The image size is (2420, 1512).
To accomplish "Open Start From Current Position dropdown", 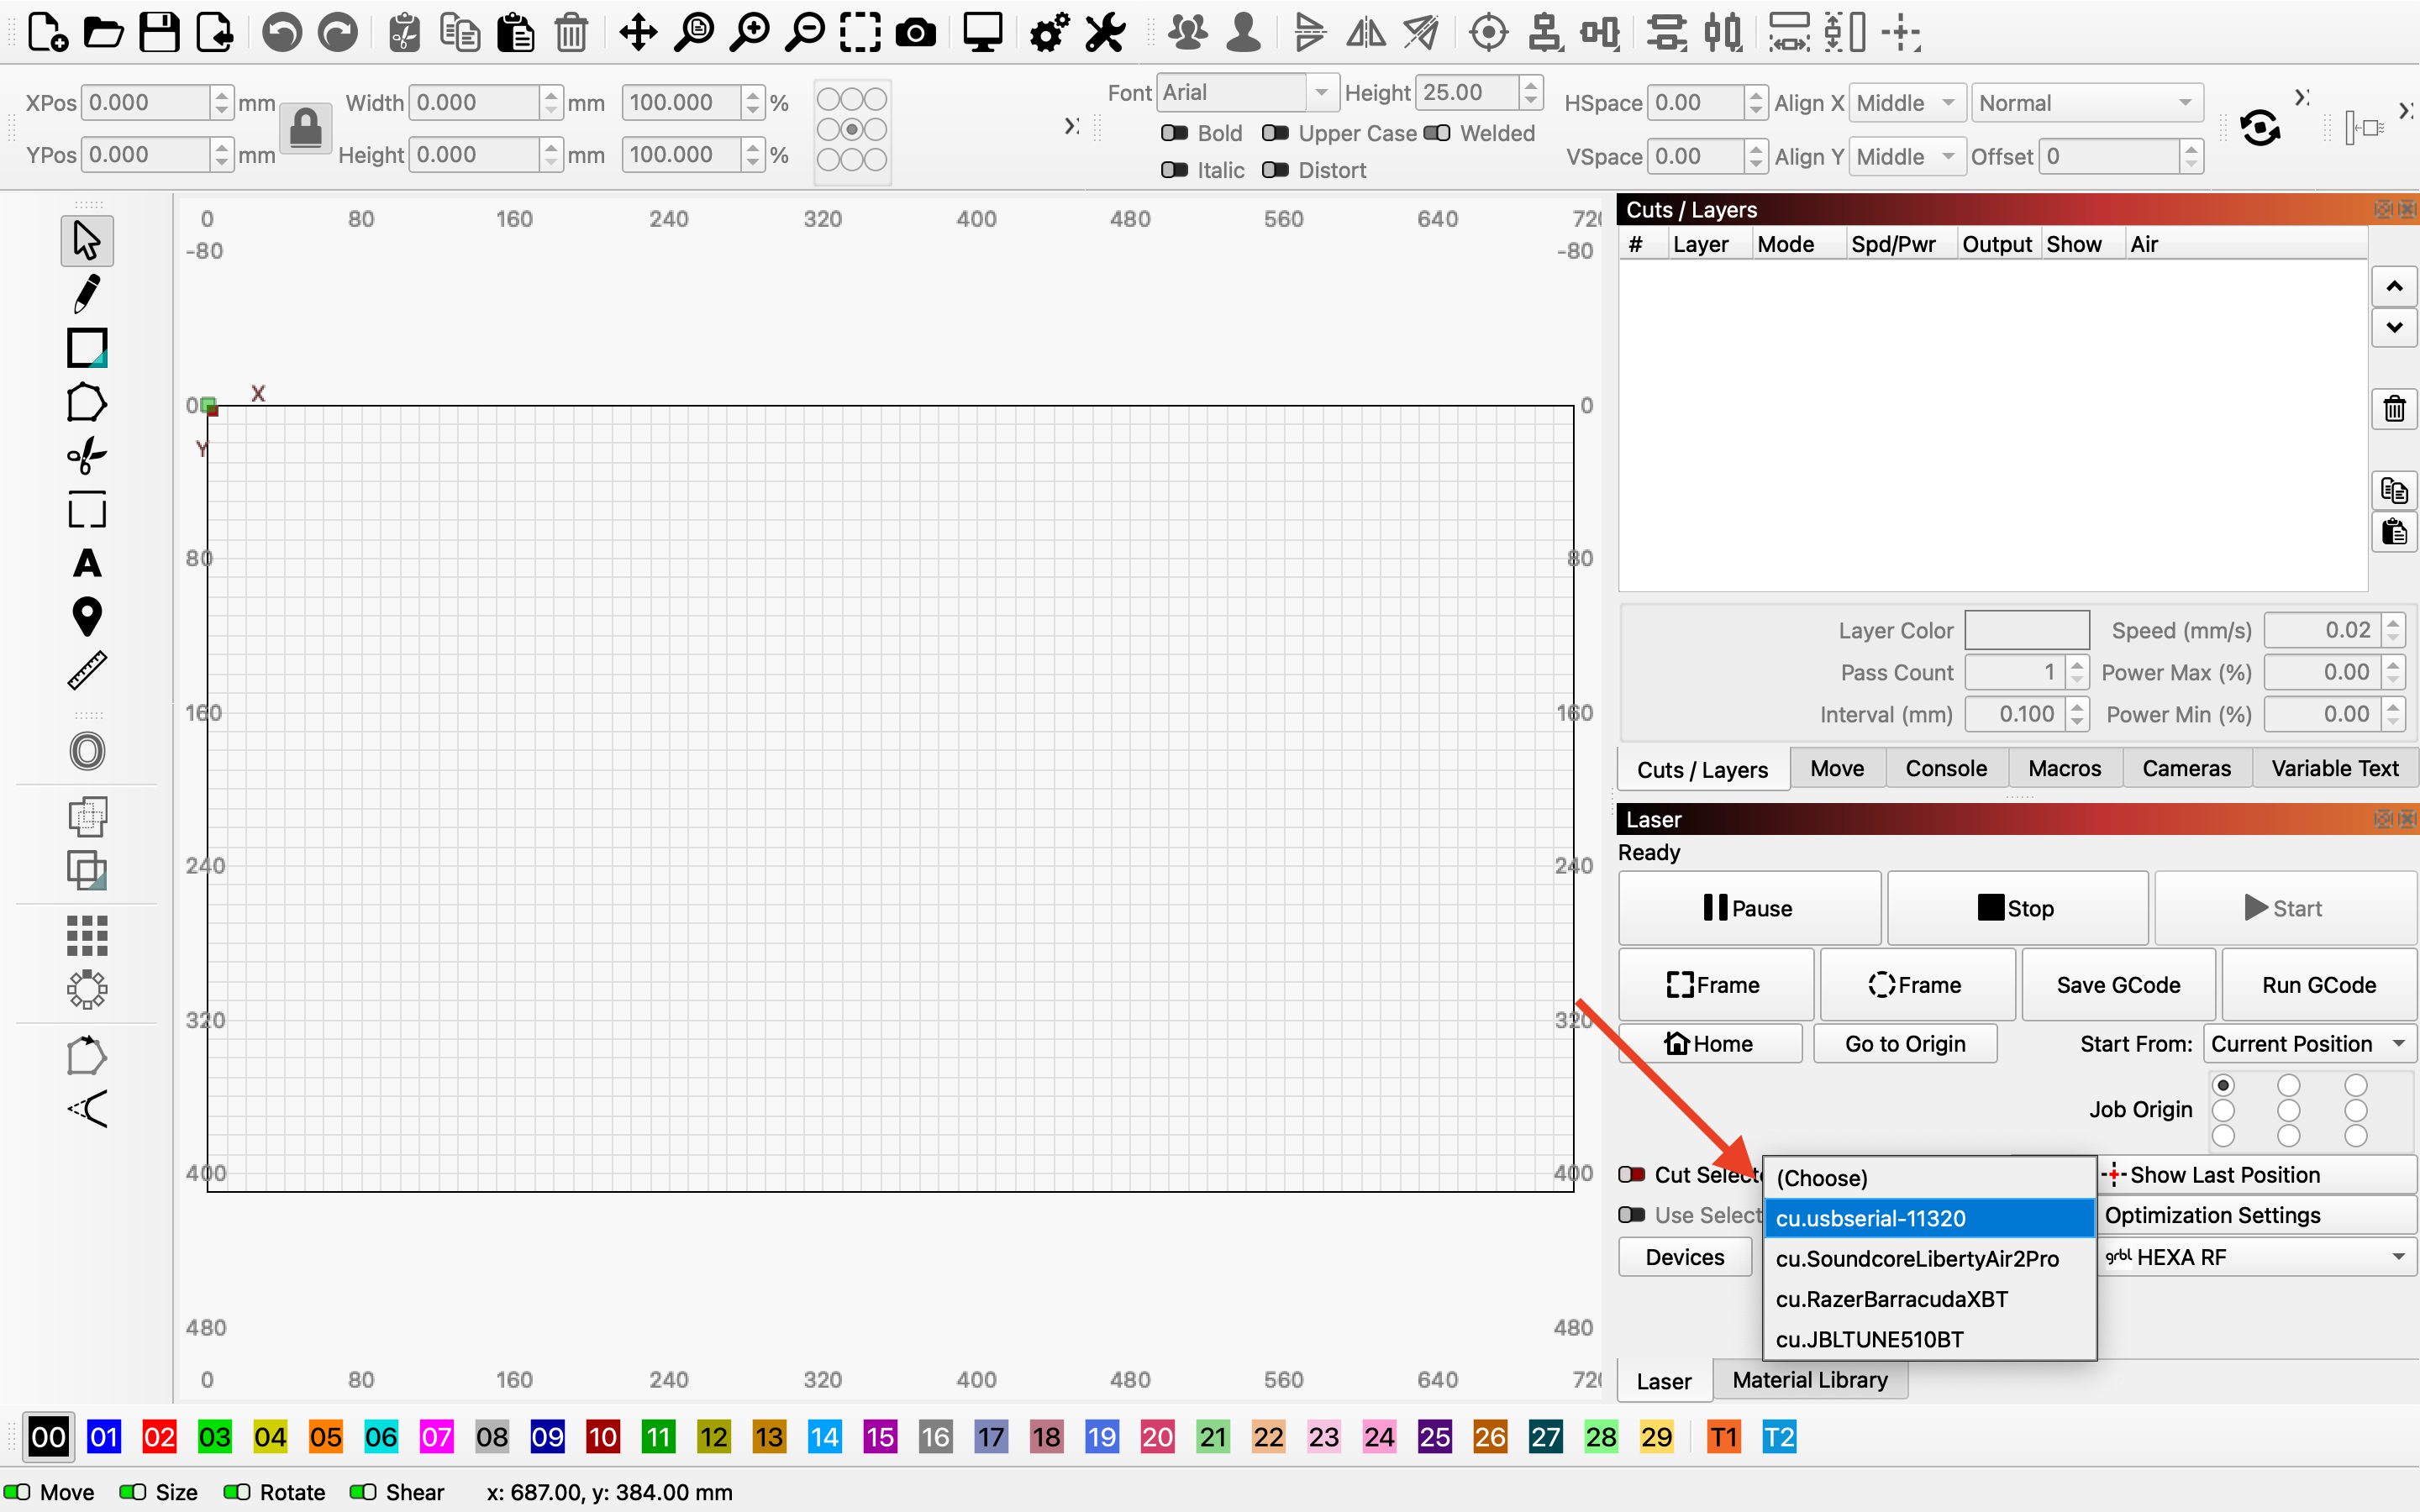I will coord(2309,1043).
